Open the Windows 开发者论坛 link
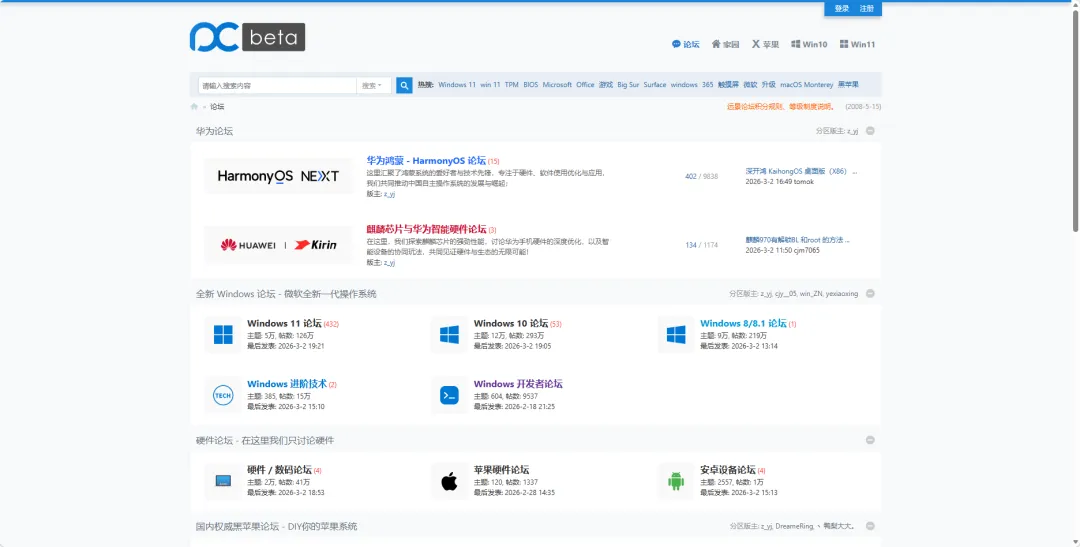Screen dimensions: 1080x547 tap(518, 384)
